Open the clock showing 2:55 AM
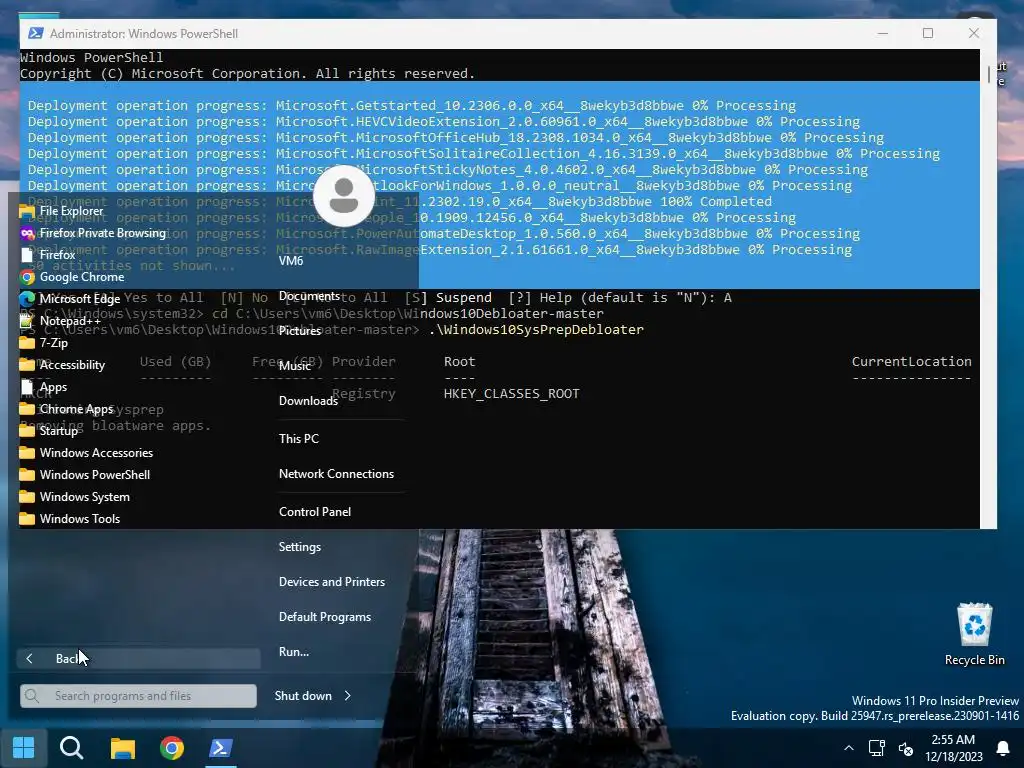The image size is (1024, 768). pyautogui.click(x=953, y=748)
